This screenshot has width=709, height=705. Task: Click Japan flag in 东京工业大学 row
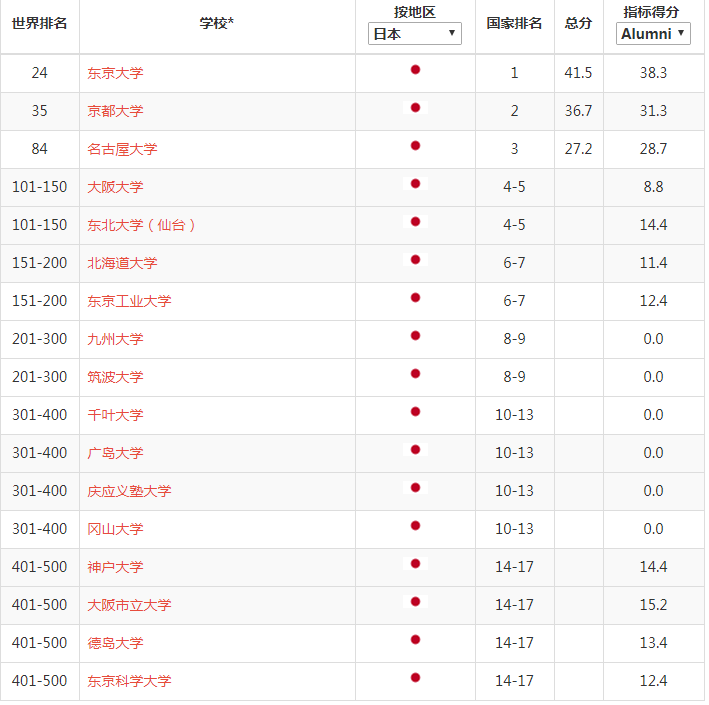tap(415, 298)
